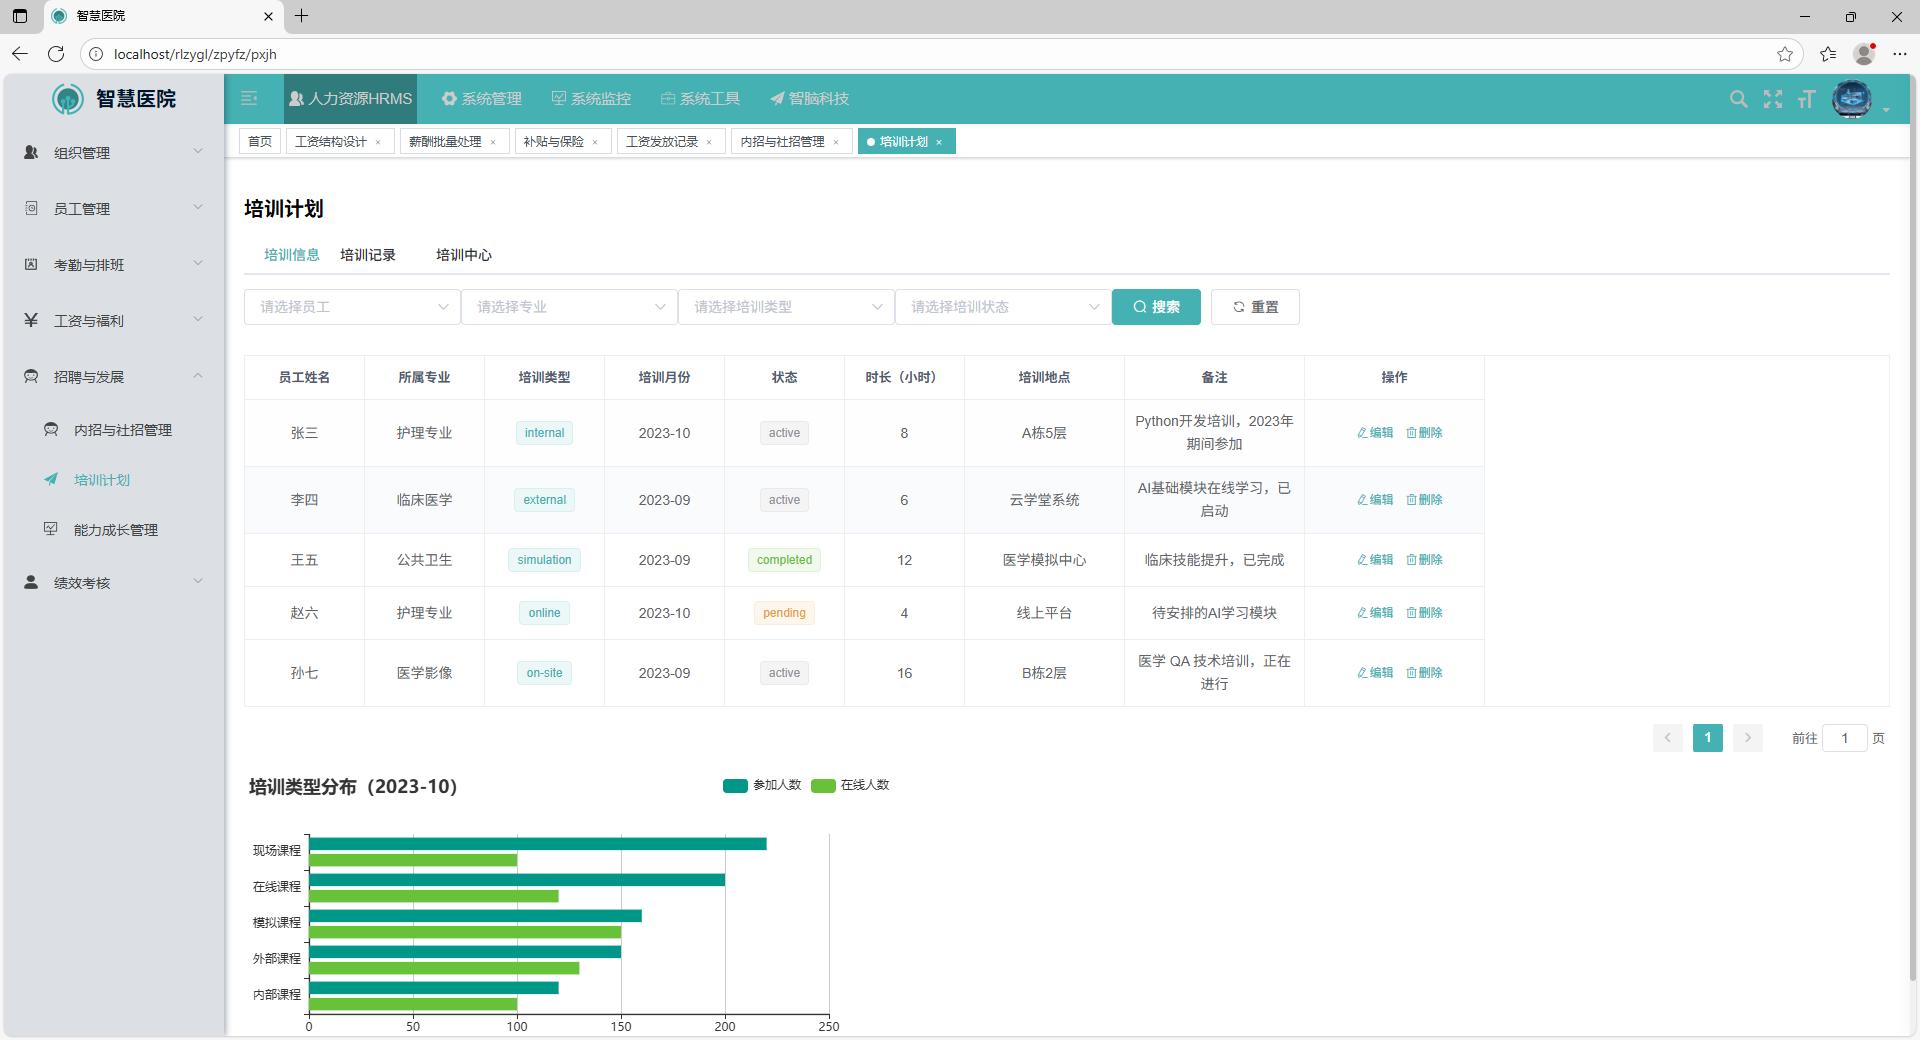1920x1040 pixels.
Task: Click the 搜索 button
Action: [1156, 307]
